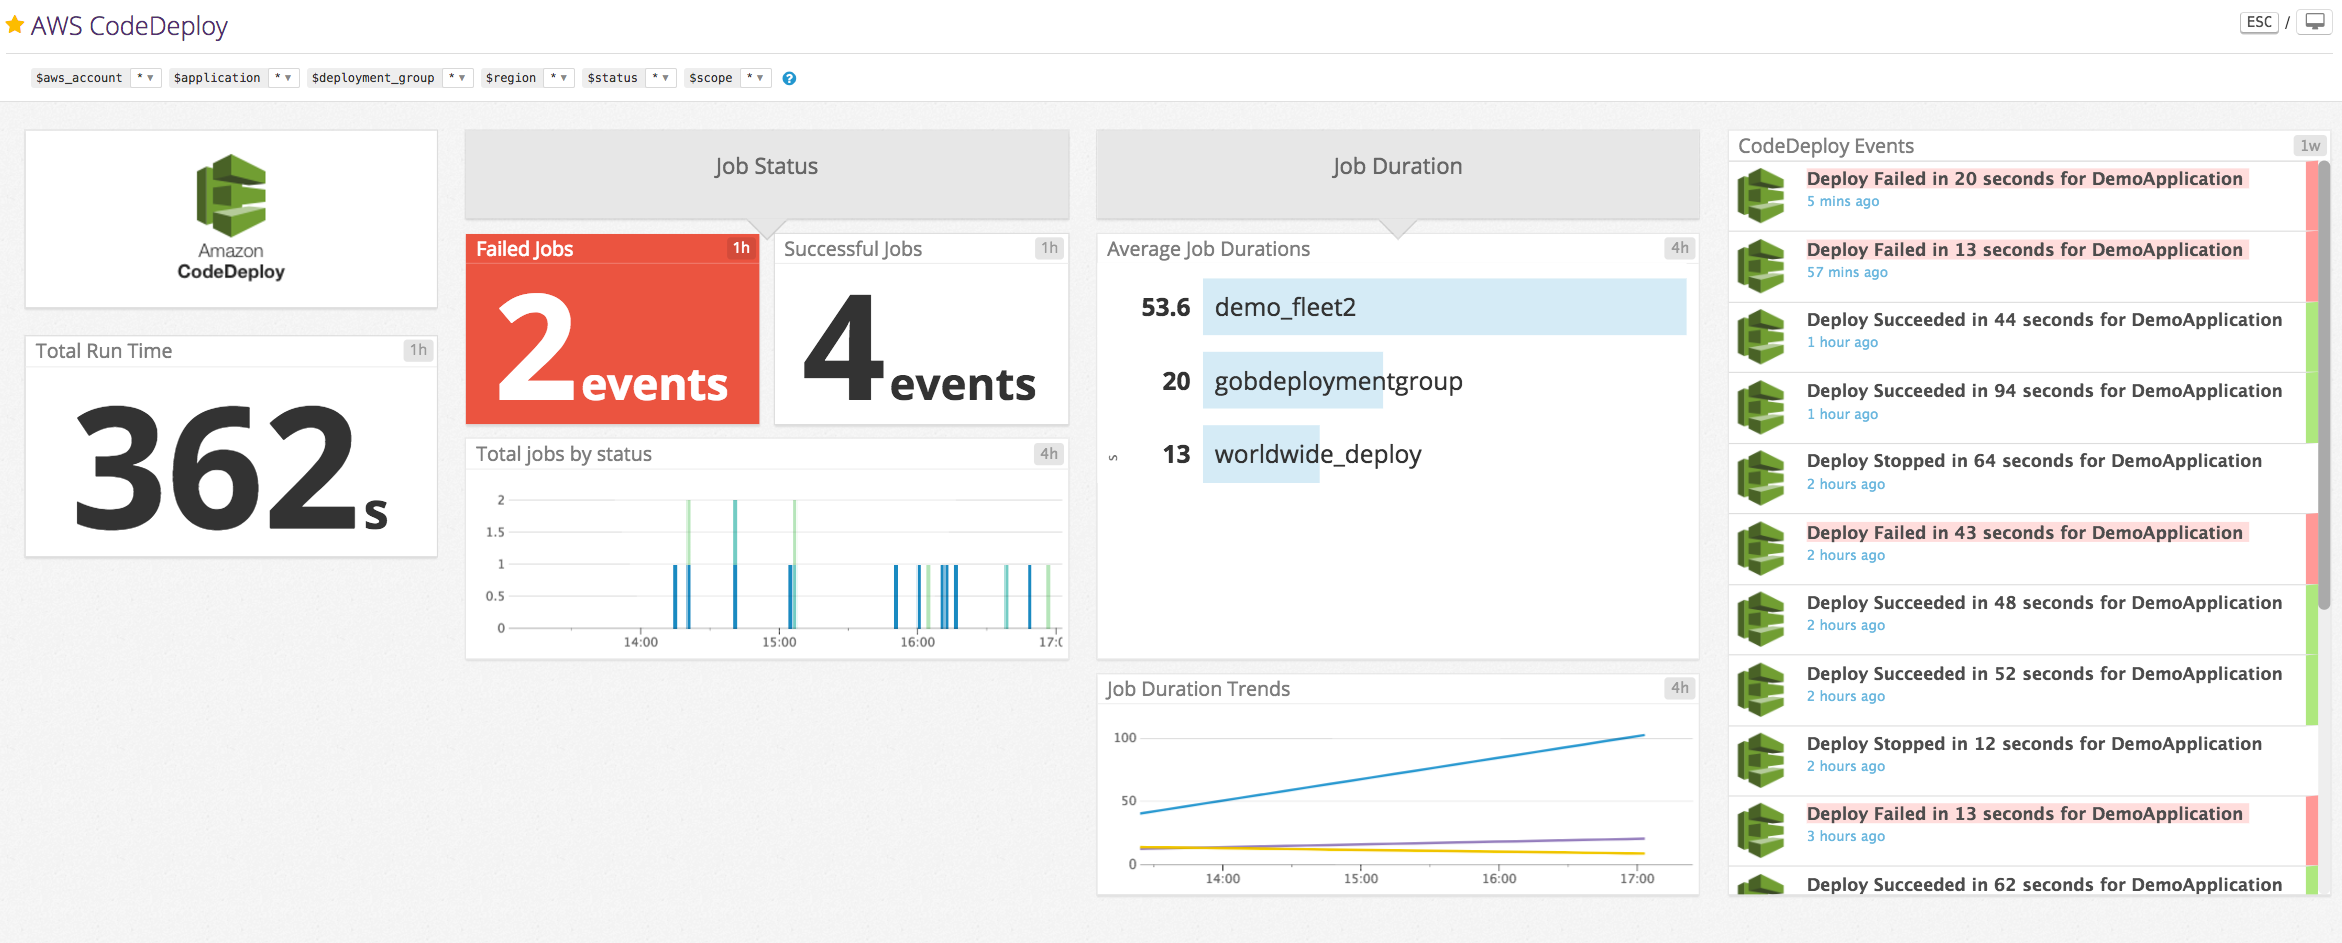This screenshot has width=2342, height=943.
Task: Expand the $deployment_group variable dropdown
Action: click(x=458, y=77)
